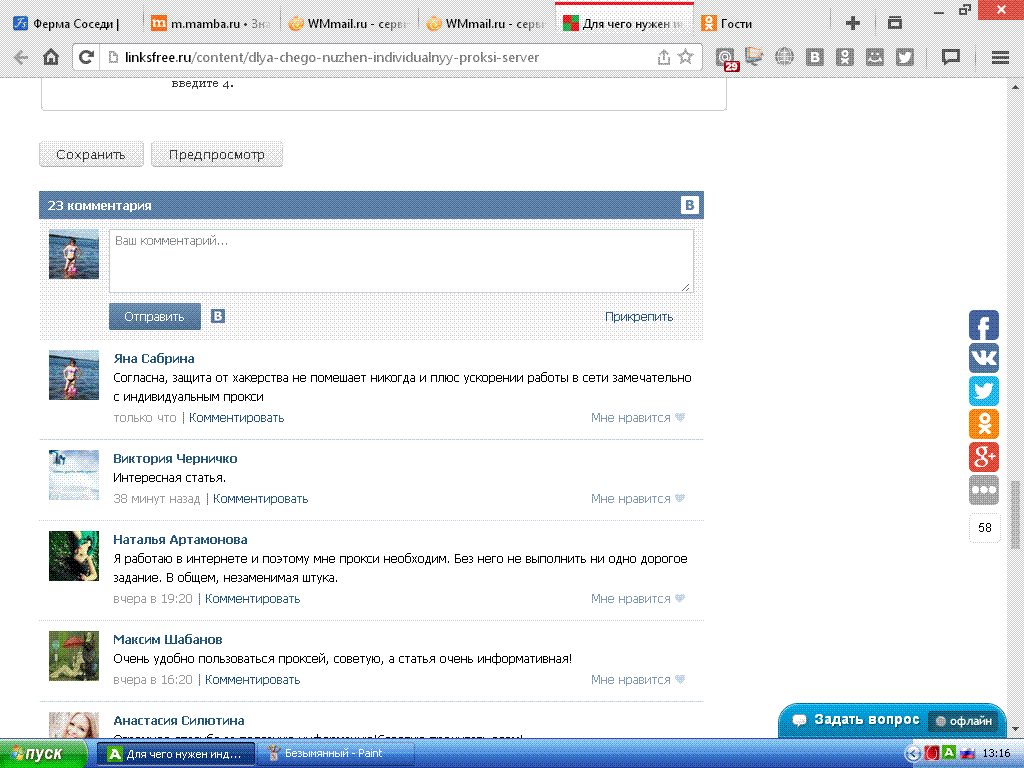Image resolution: width=1024 pixels, height=768 pixels.
Task: Open the Windows пуск start button
Action: (x=43, y=754)
